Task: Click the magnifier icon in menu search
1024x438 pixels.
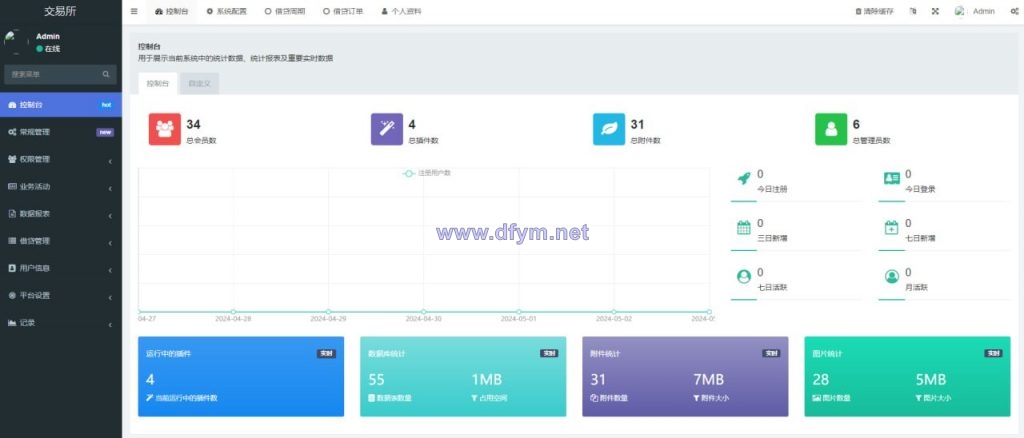Action: (x=106, y=74)
